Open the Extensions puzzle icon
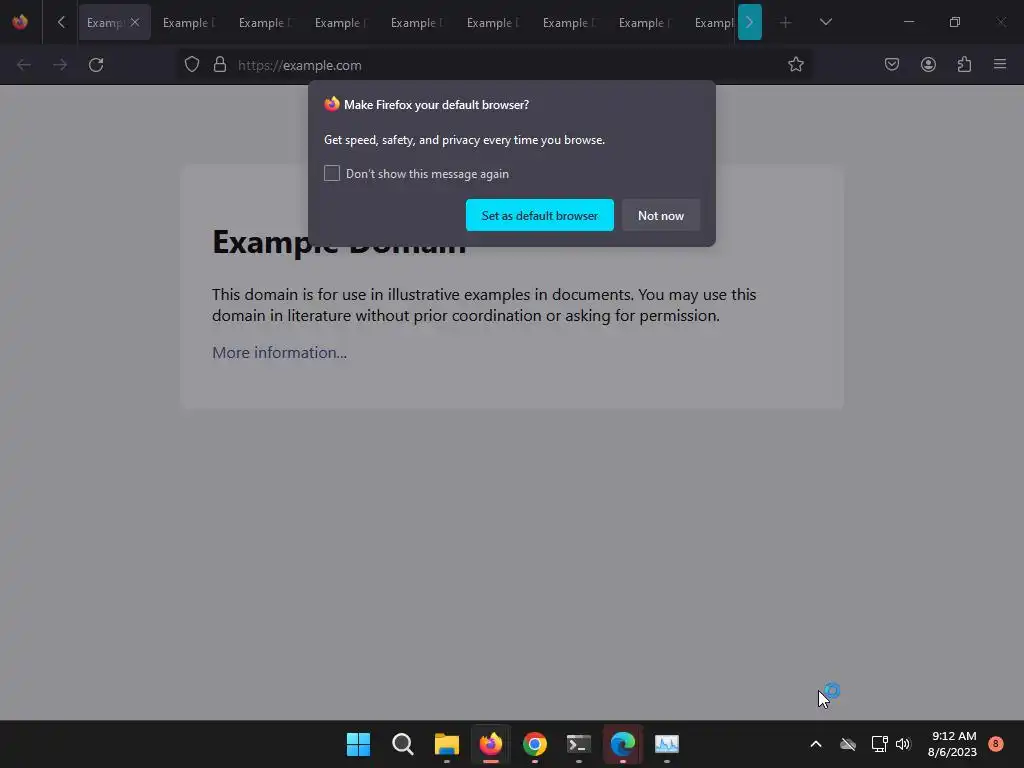Image resolution: width=1024 pixels, height=768 pixels. click(x=965, y=65)
